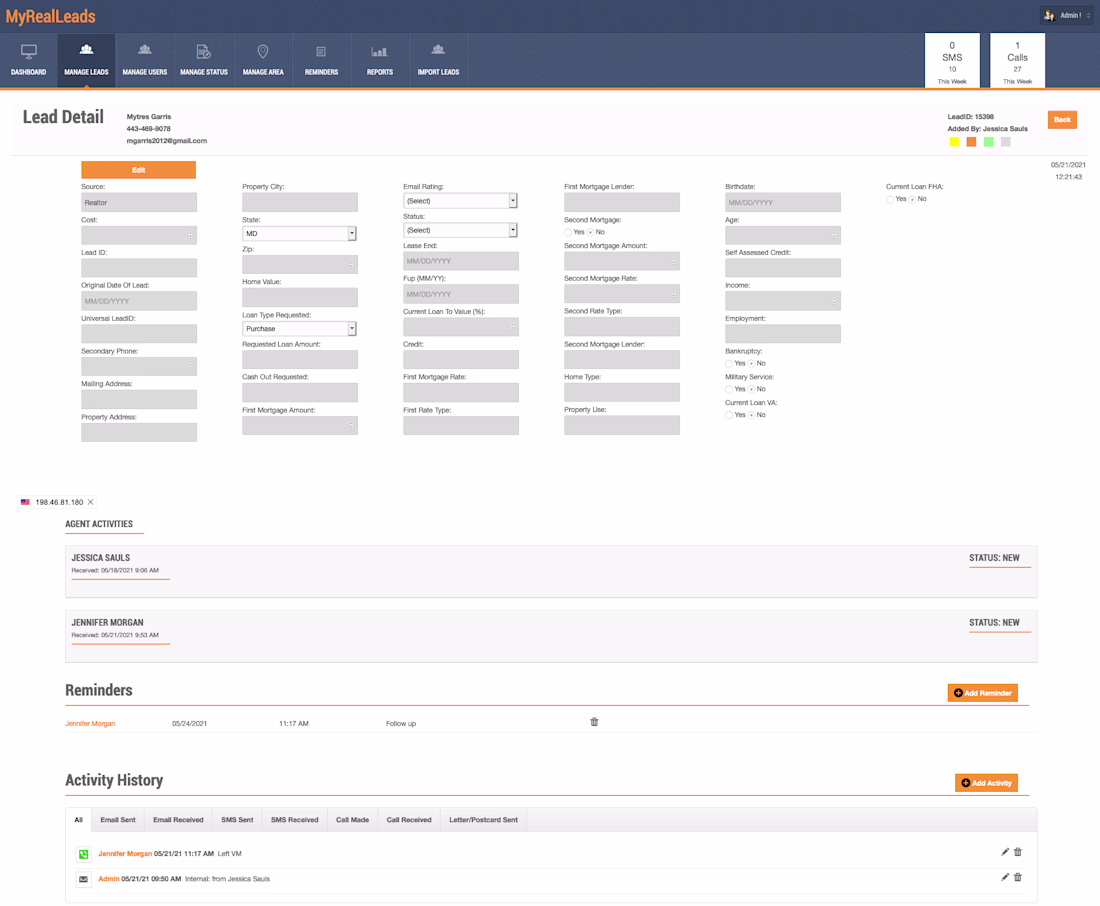Click the orange Edit button
Viewport: 1100px width, 906px height.
point(138,170)
